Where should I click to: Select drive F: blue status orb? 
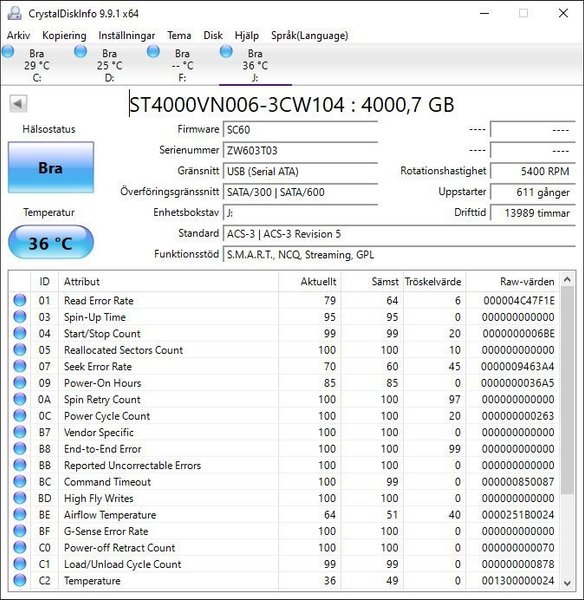pyautogui.click(x=153, y=52)
